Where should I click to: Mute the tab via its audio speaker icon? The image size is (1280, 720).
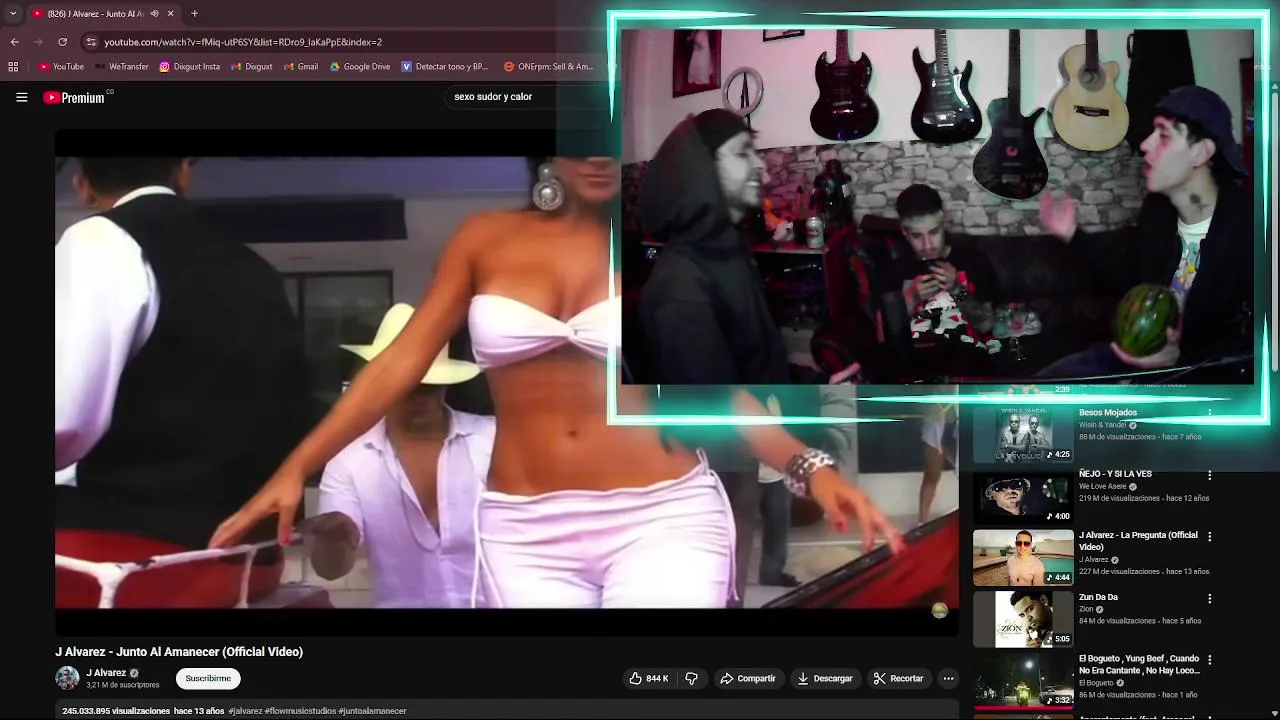click(x=154, y=14)
